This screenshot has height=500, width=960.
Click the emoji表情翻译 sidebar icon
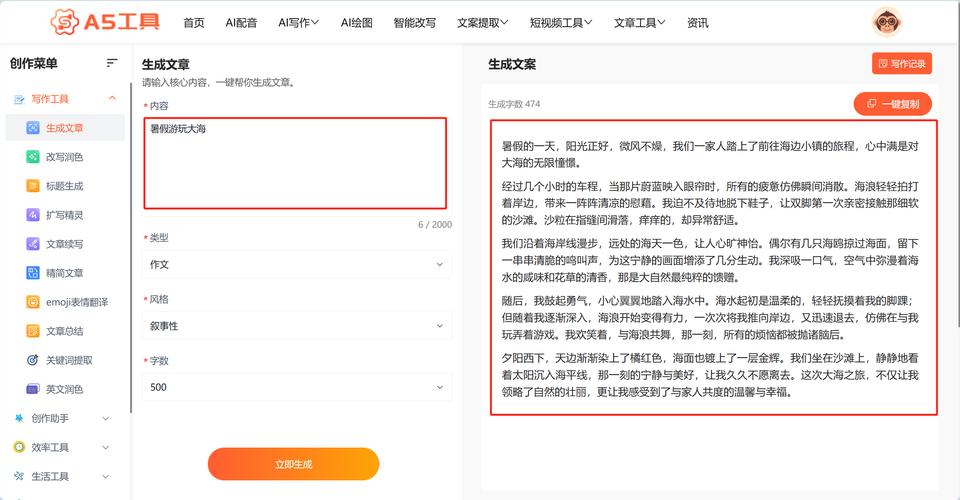coord(33,302)
